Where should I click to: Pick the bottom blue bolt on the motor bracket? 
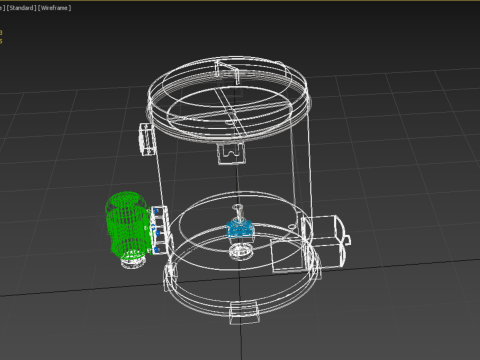[156, 249]
